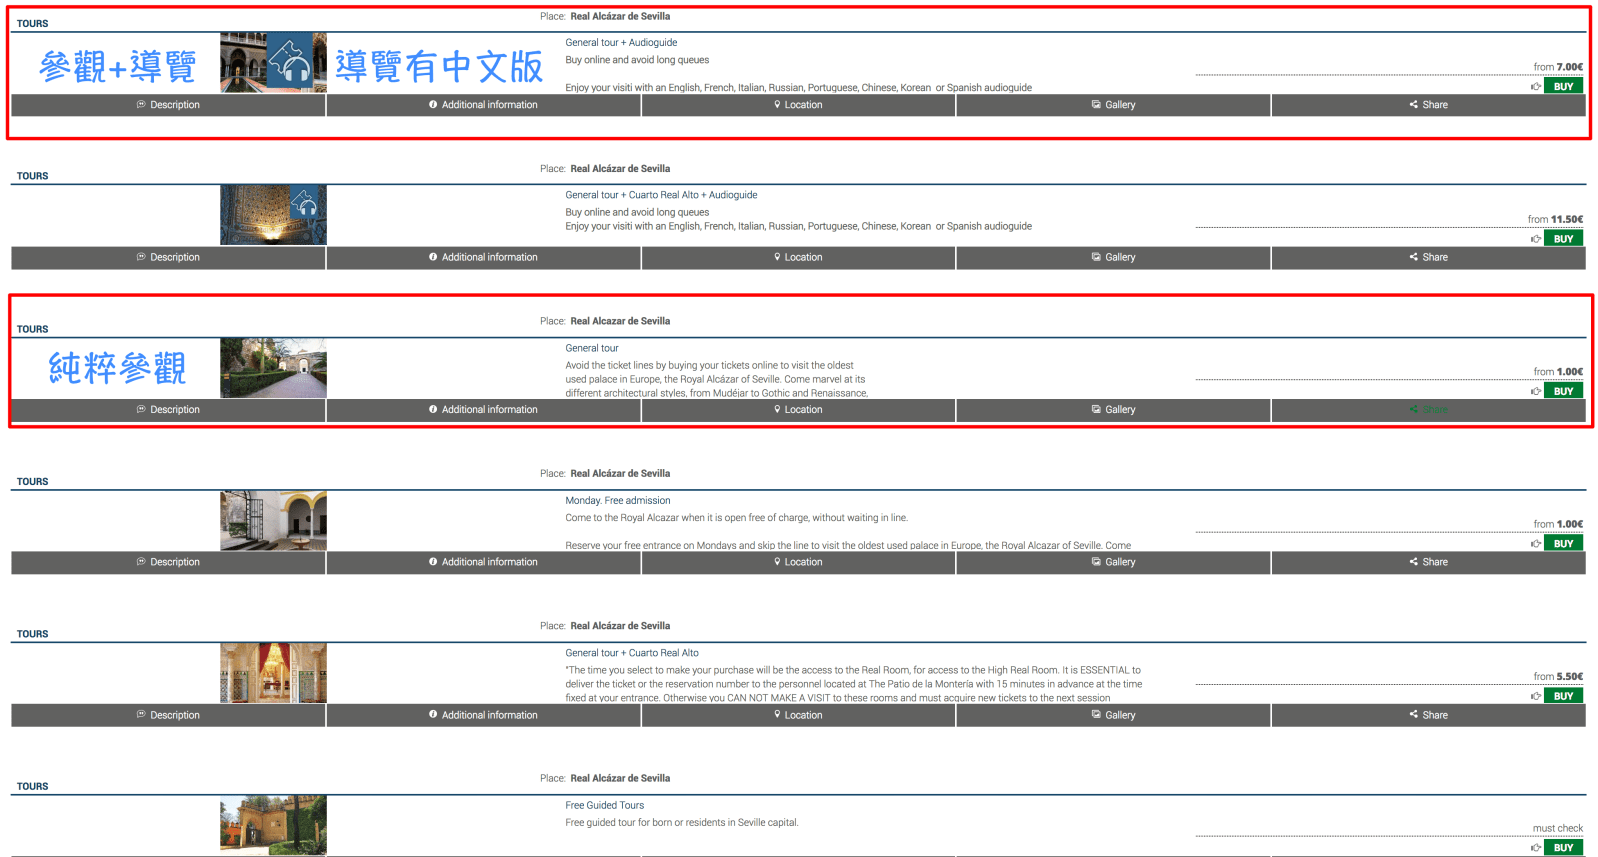Show Location tab of the 5.50€ tour

(x=798, y=715)
